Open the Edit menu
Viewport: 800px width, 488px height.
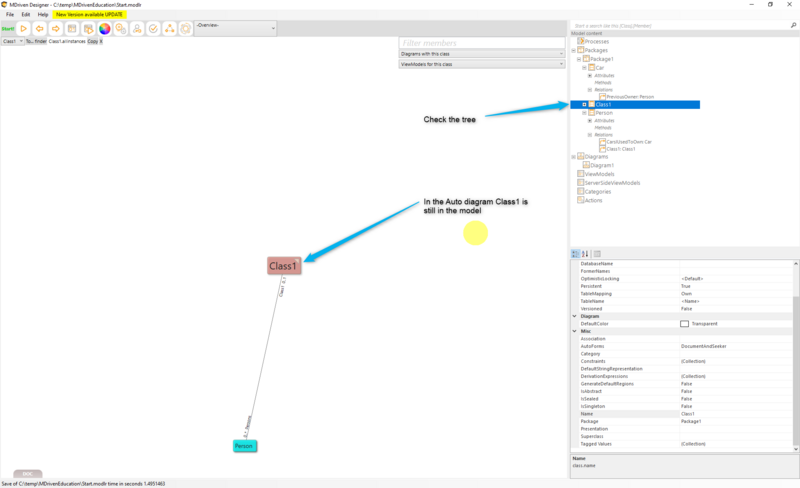[26, 15]
